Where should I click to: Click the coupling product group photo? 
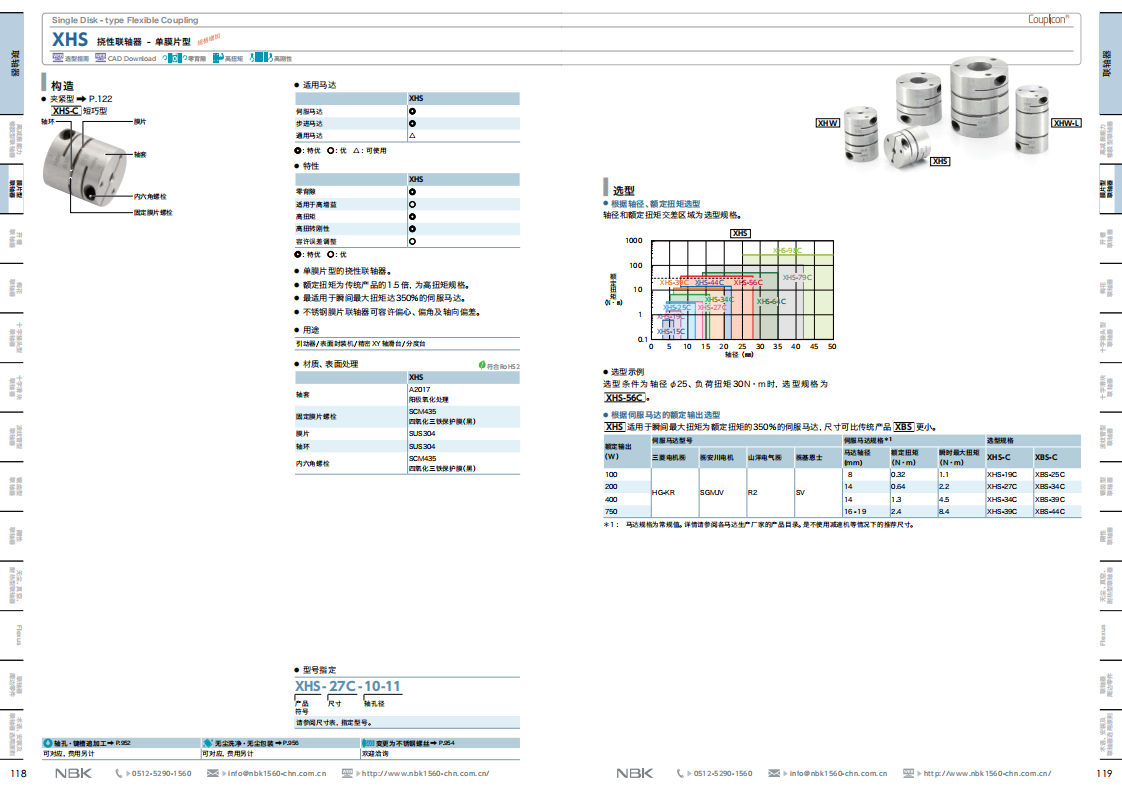point(946,111)
